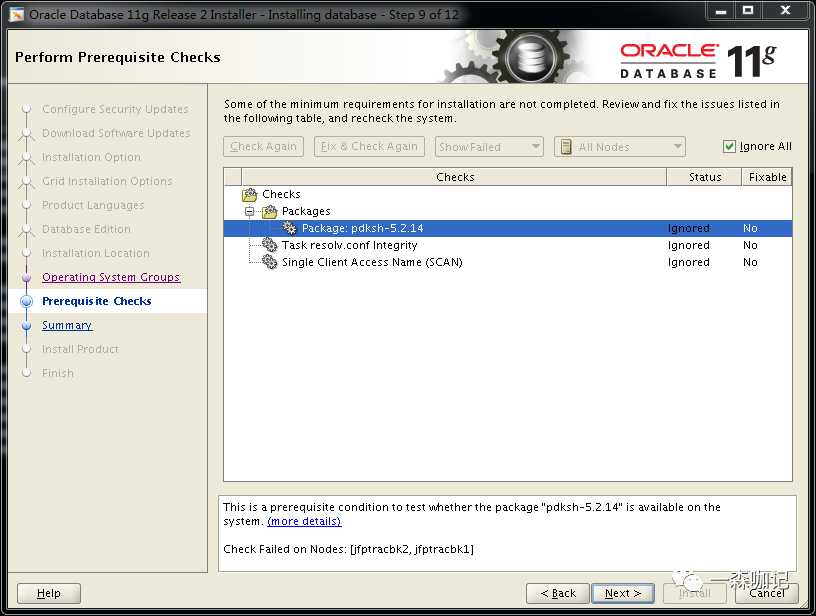The height and width of the screenshot is (616, 816).
Task: Click Ignored status of resolv.conf Integrity
Action: pos(688,245)
